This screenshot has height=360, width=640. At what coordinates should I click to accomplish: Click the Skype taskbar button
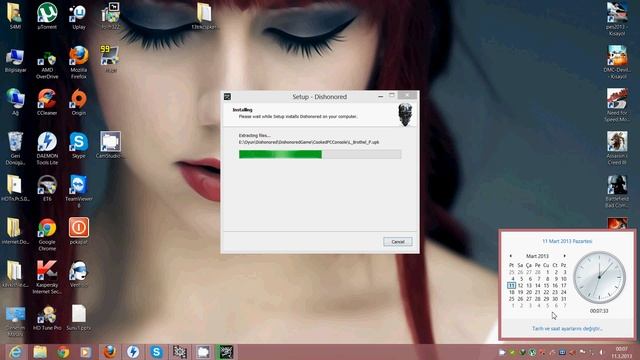point(156,352)
